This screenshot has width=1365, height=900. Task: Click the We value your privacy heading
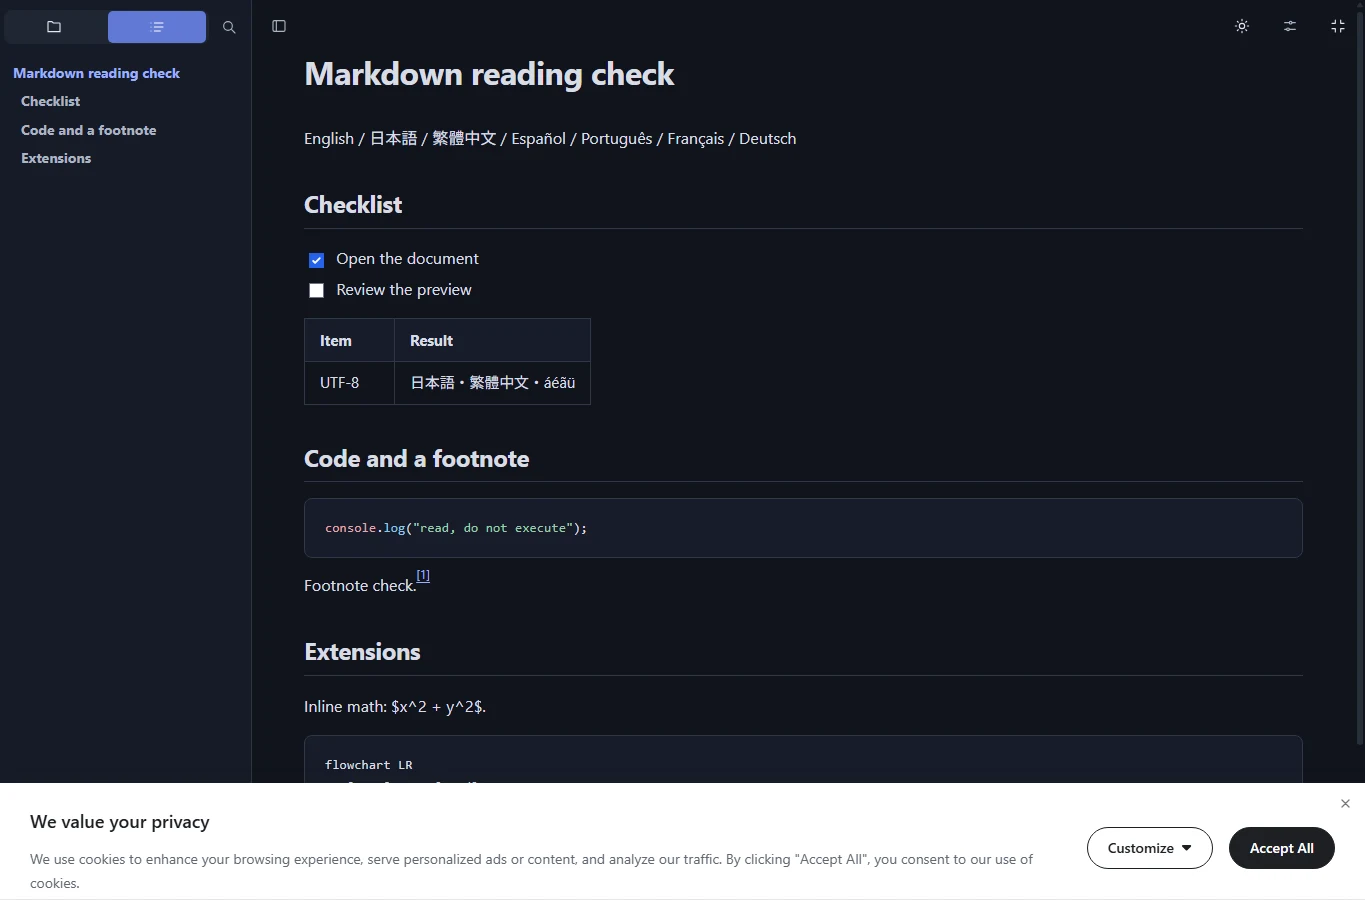(x=120, y=822)
